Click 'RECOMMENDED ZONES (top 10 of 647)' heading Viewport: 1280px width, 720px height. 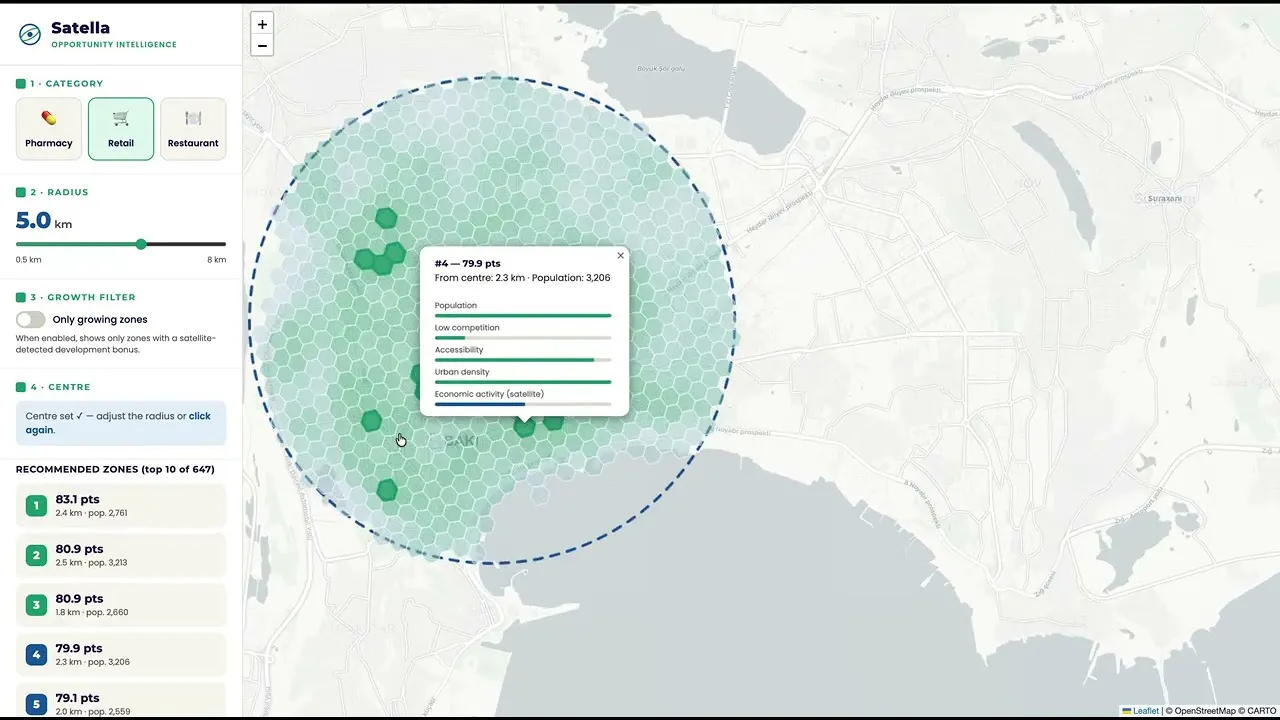pos(115,469)
